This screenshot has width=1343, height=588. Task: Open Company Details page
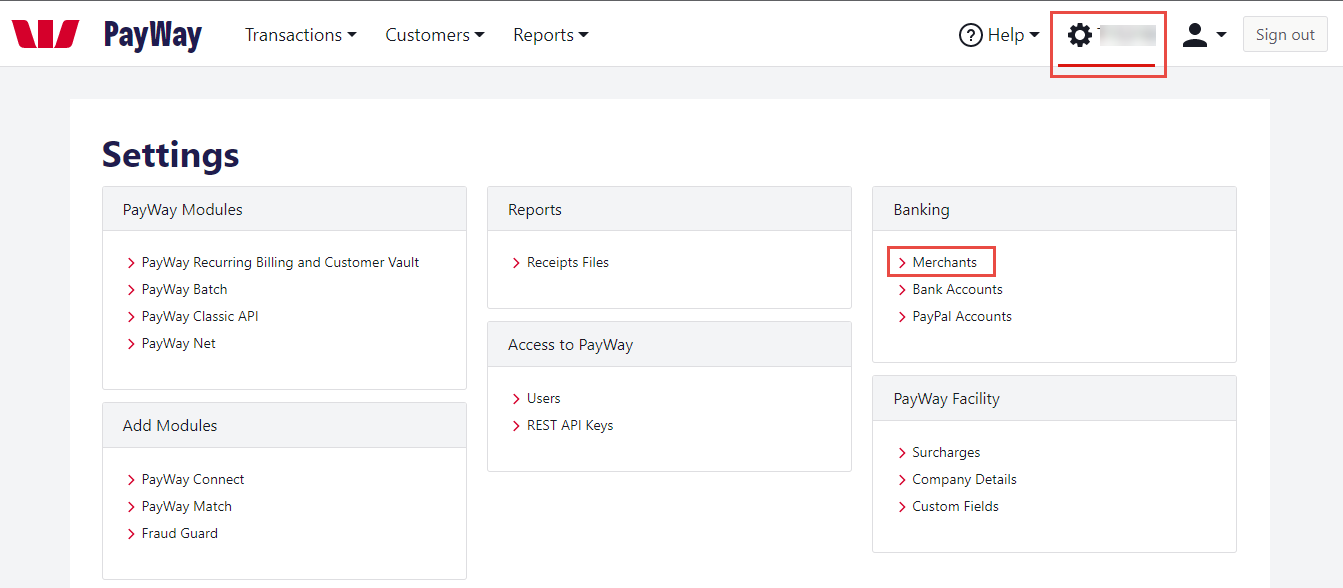(x=964, y=480)
